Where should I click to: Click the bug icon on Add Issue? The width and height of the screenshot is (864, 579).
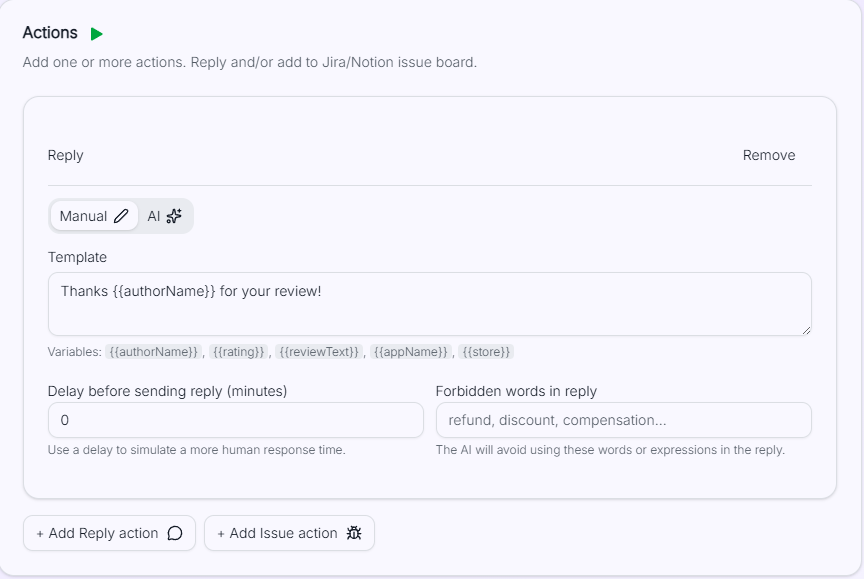(x=354, y=533)
